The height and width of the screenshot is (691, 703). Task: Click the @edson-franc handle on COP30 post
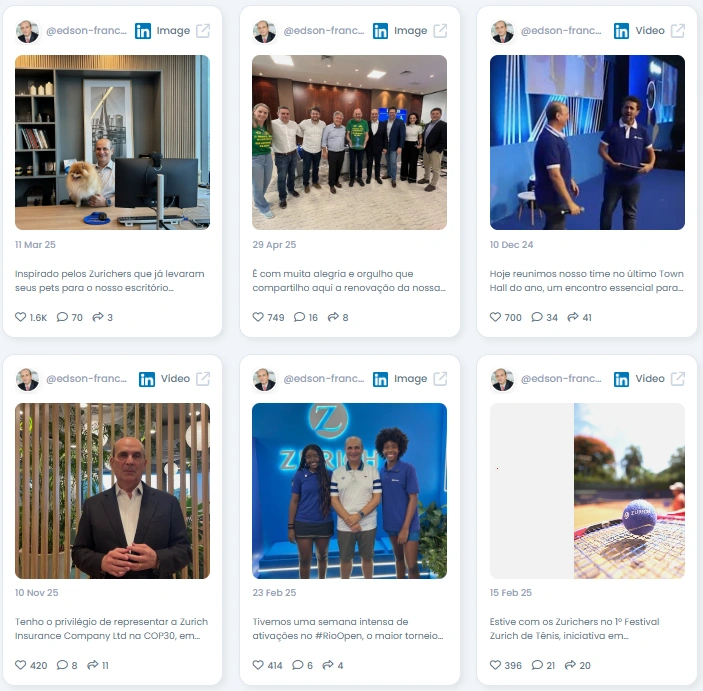[87, 378]
